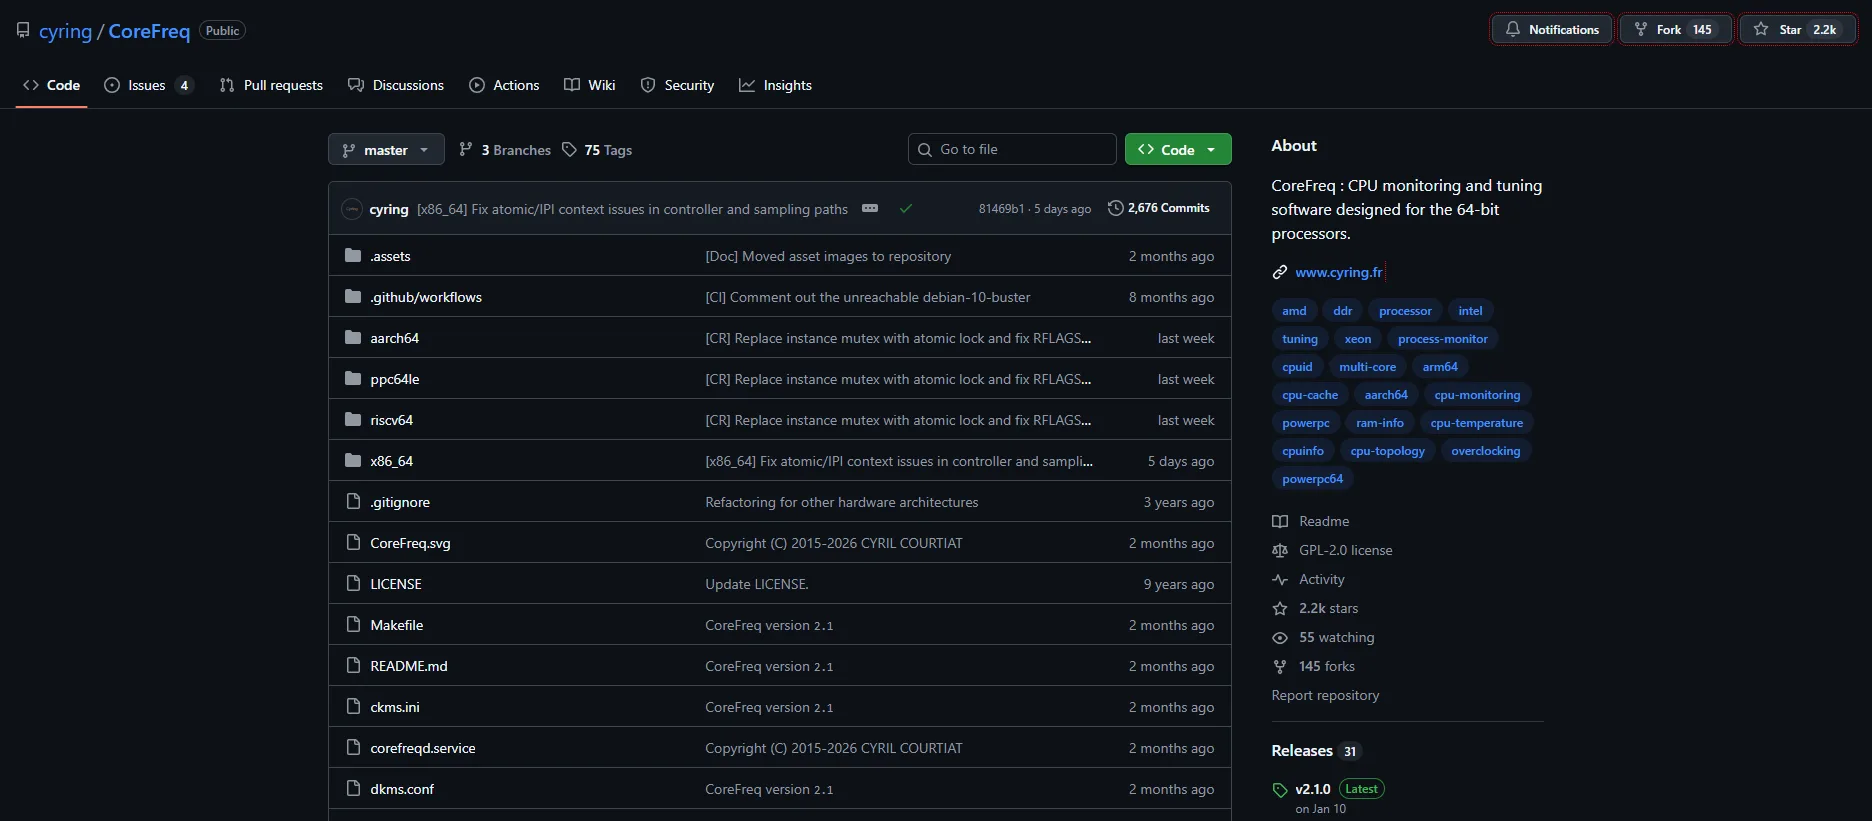Open the commit history clock icon
The width and height of the screenshot is (1872, 821).
1115,208
